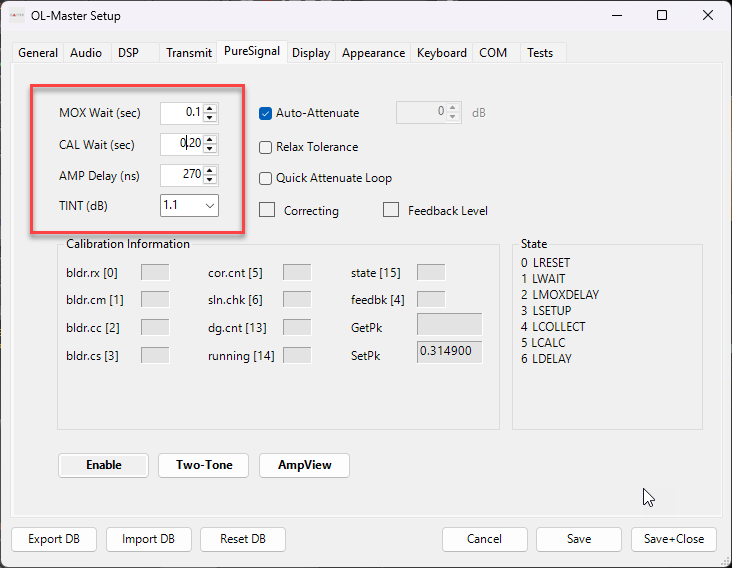
Task: Click the Correcting indicator box
Action: pyautogui.click(x=267, y=210)
